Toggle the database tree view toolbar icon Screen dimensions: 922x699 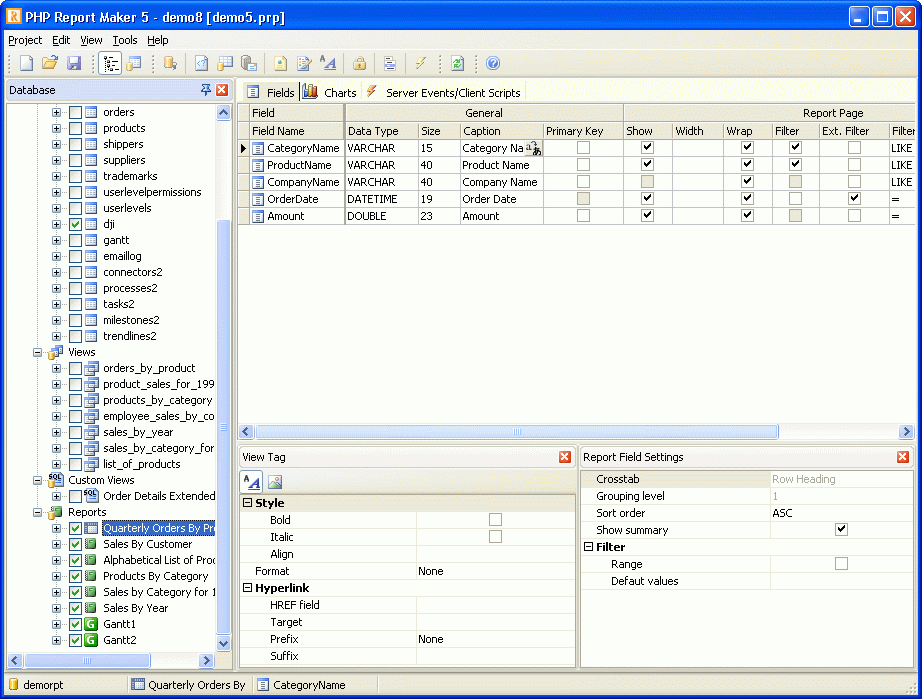[110, 63]
